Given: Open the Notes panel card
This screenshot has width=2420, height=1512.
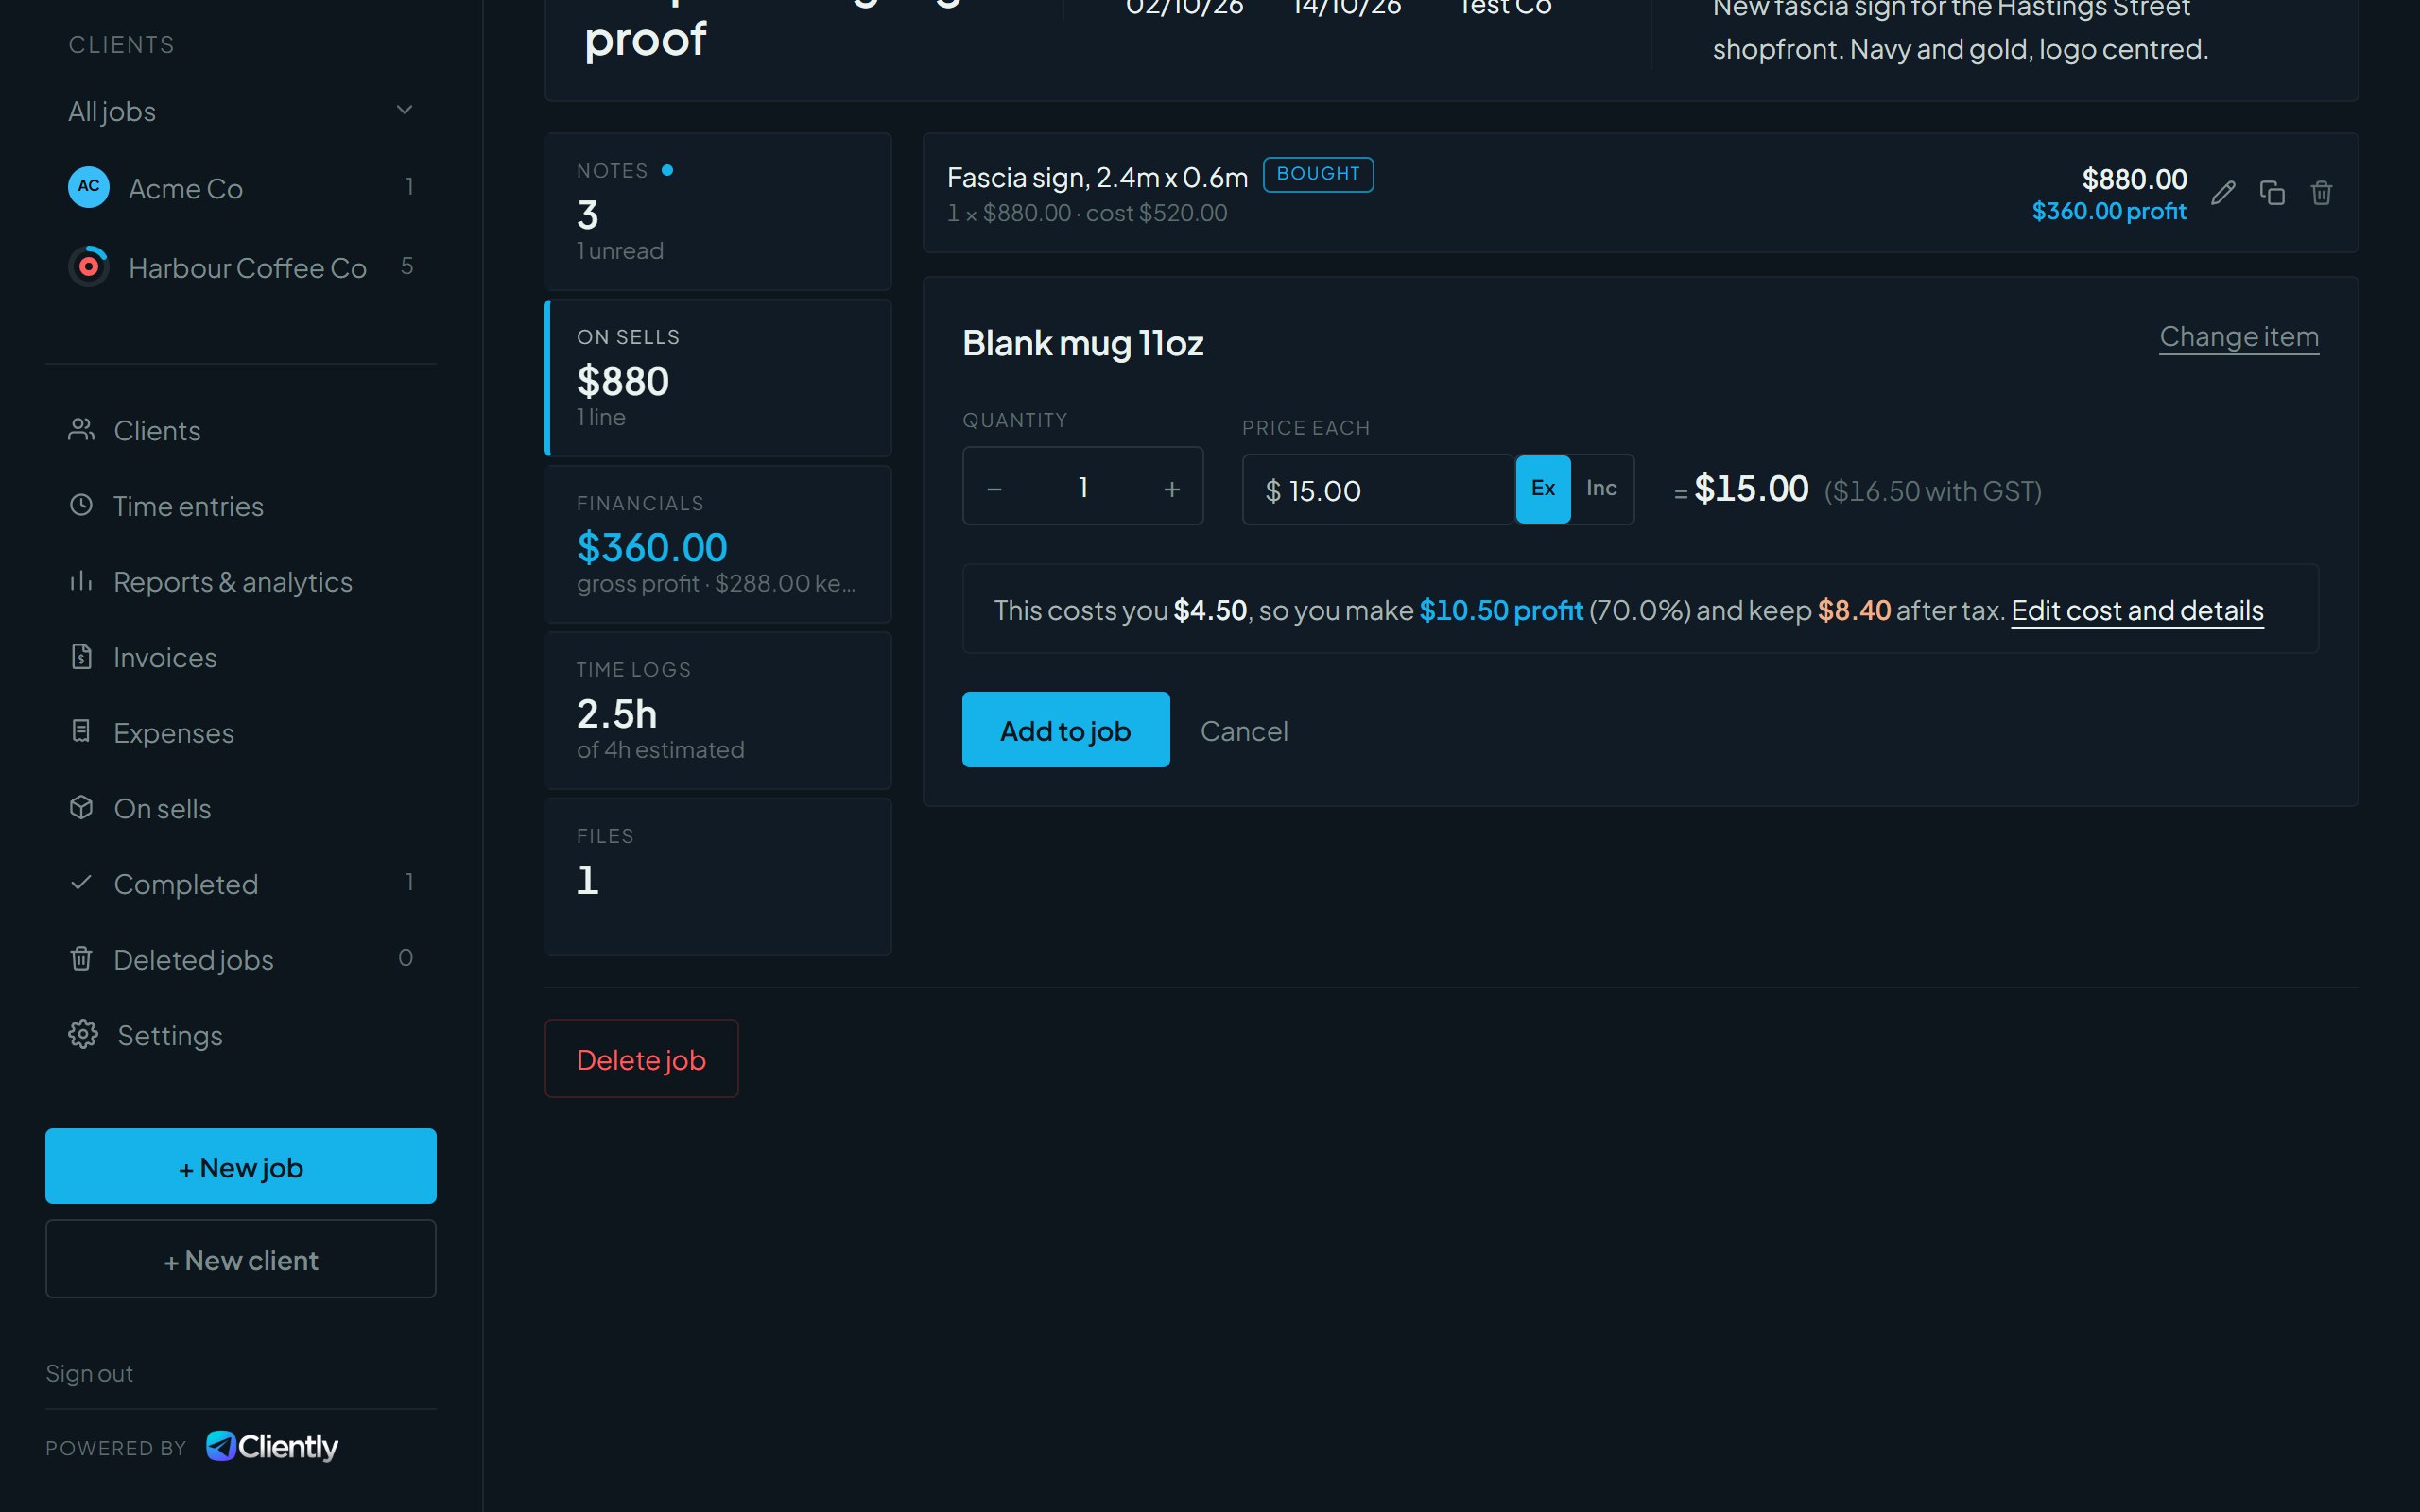Looking at the screenshot, I should [x=718, y=211].
